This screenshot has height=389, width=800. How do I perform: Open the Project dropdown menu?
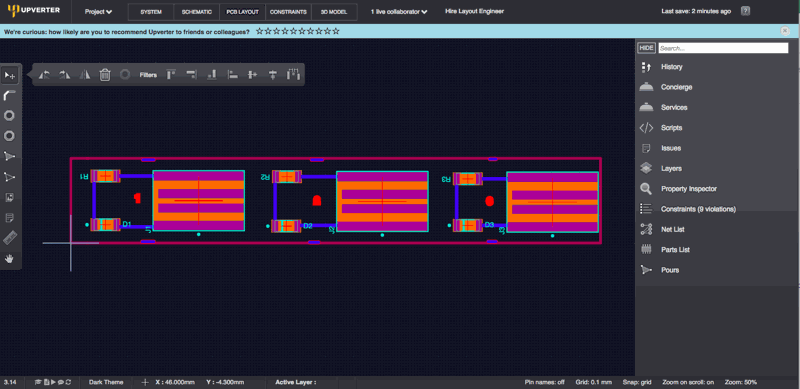pos(98,11)
